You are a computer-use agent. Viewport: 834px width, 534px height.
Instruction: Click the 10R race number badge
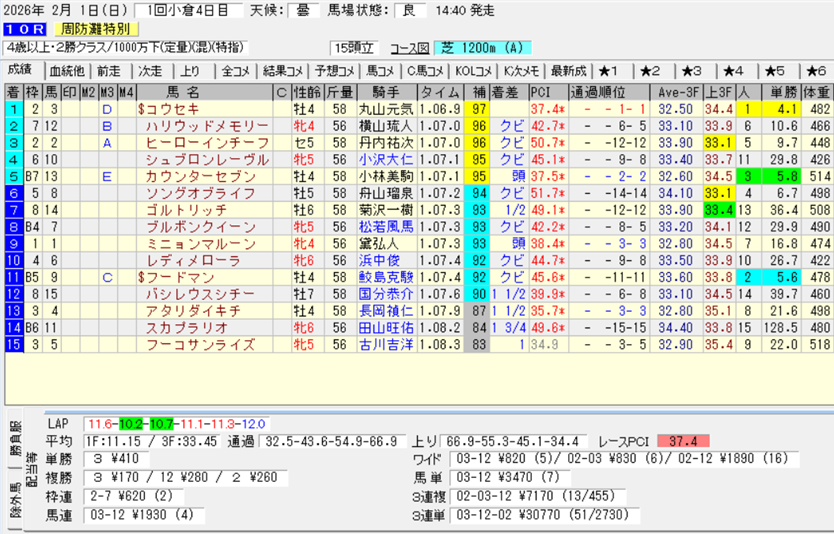(22, 29)
